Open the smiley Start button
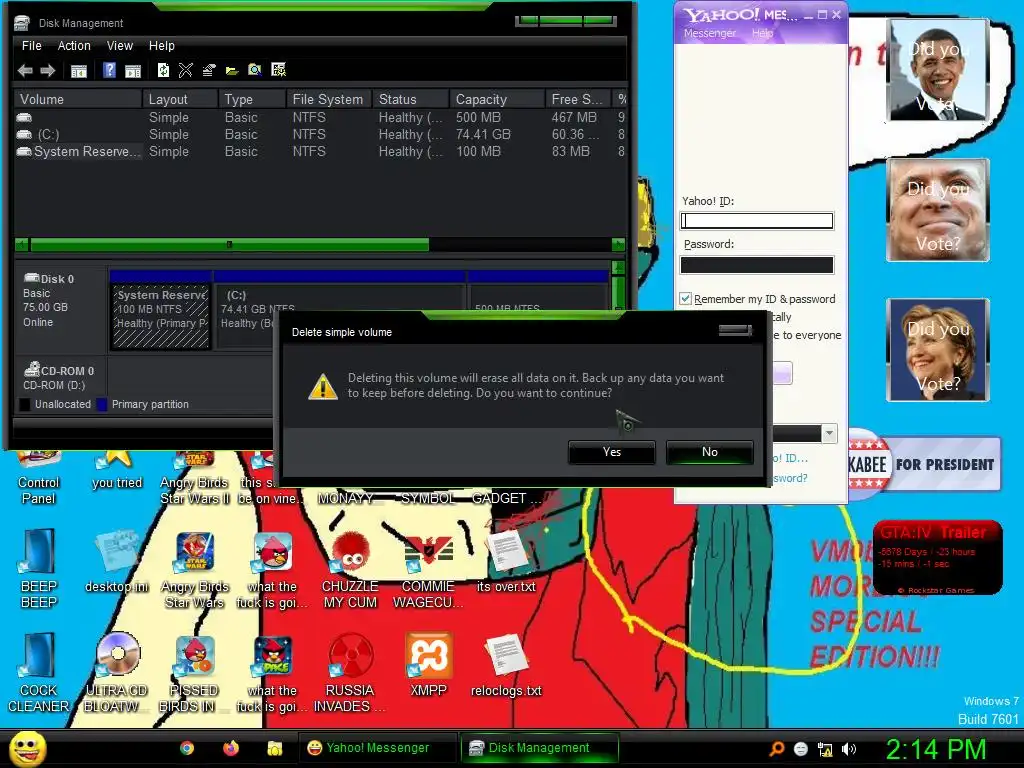 point(27,748)
